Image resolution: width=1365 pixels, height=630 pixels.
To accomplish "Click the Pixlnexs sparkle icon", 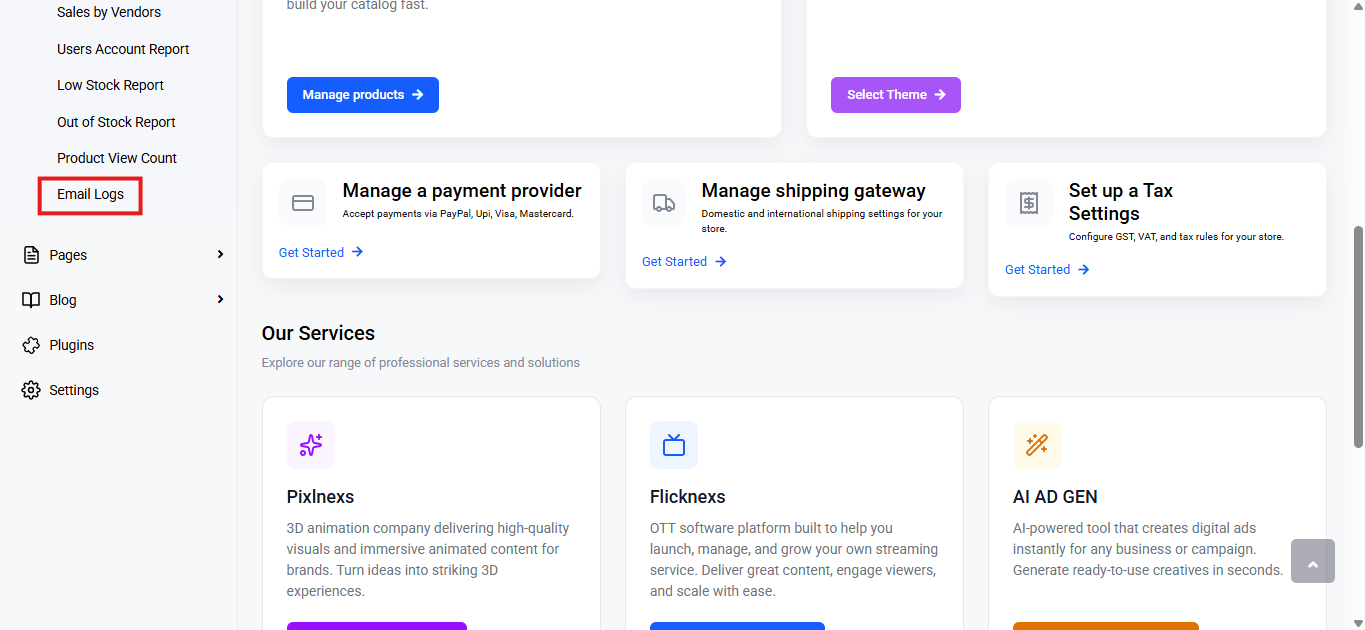I will 311,445.
